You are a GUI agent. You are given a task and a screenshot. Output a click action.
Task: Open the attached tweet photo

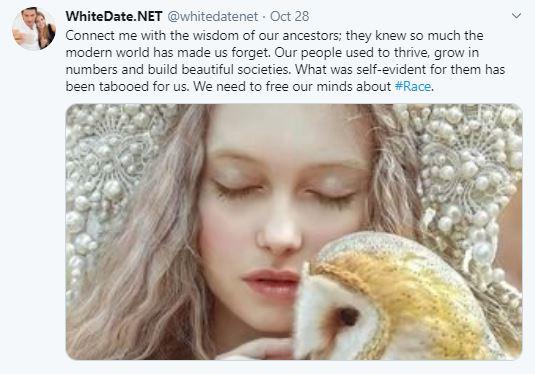294,232
